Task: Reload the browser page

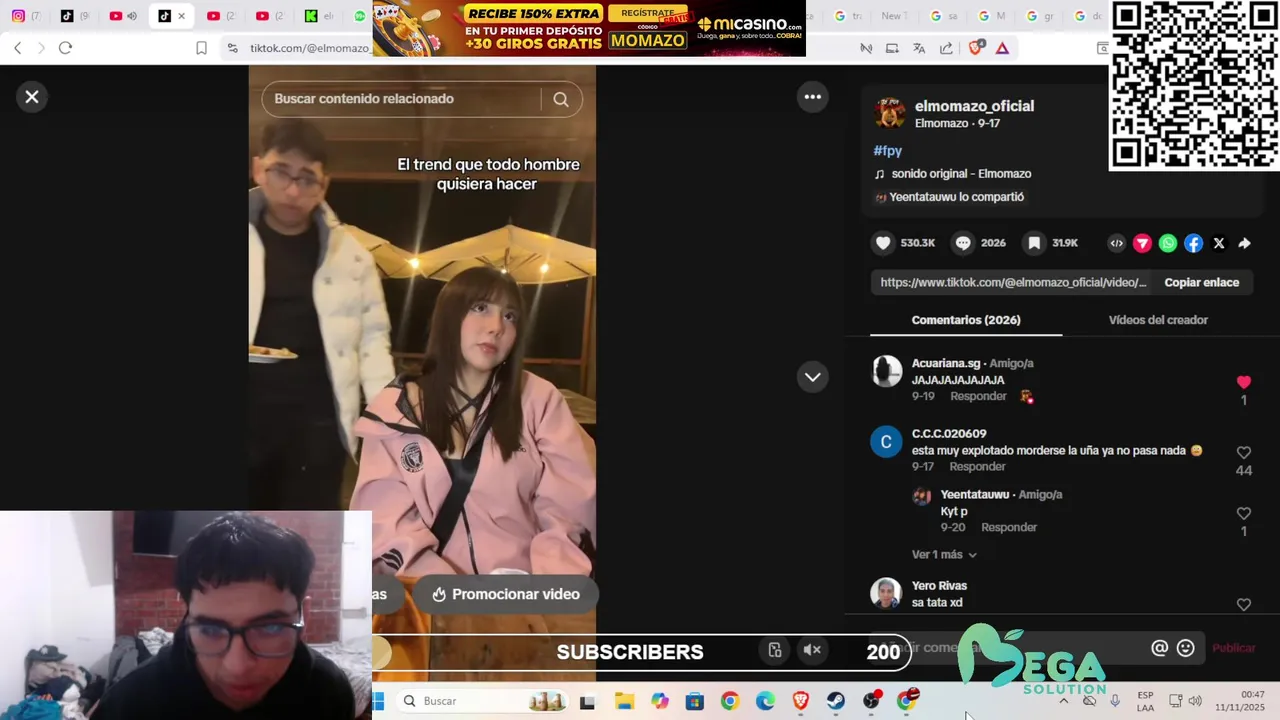Action: coord(65,48)
